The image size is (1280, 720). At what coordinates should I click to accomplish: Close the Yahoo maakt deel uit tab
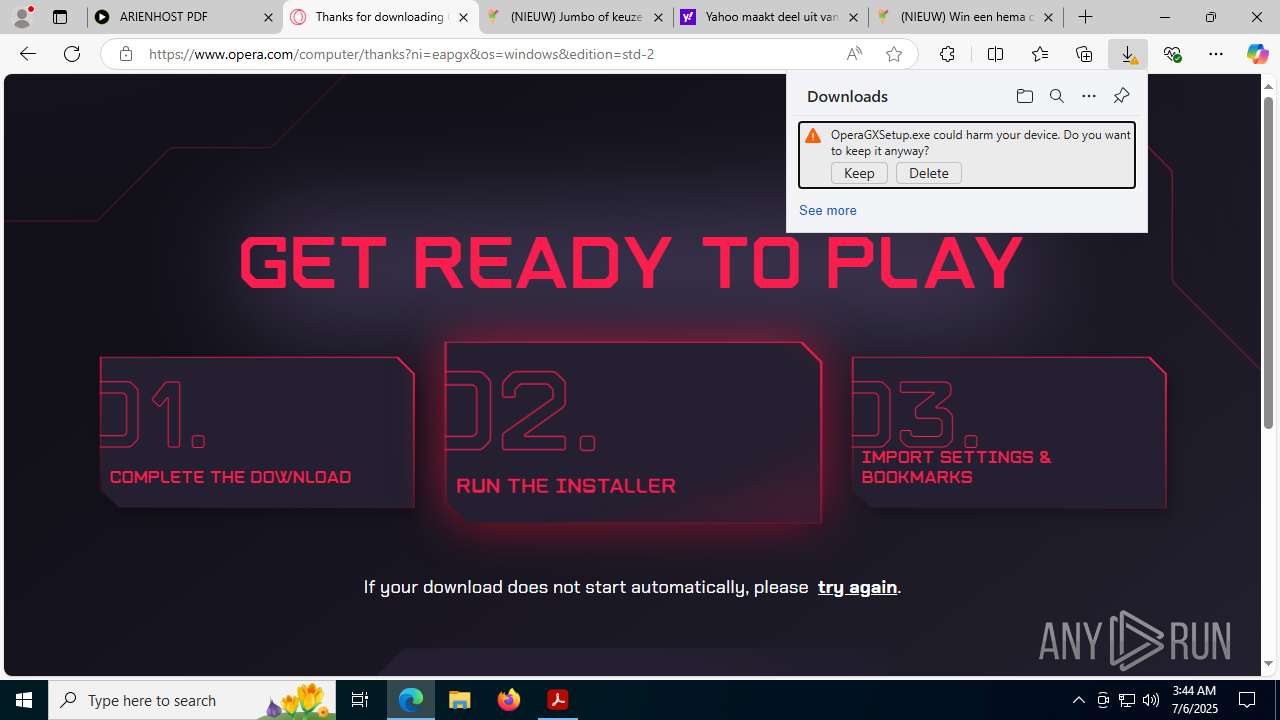click(853, 17)
